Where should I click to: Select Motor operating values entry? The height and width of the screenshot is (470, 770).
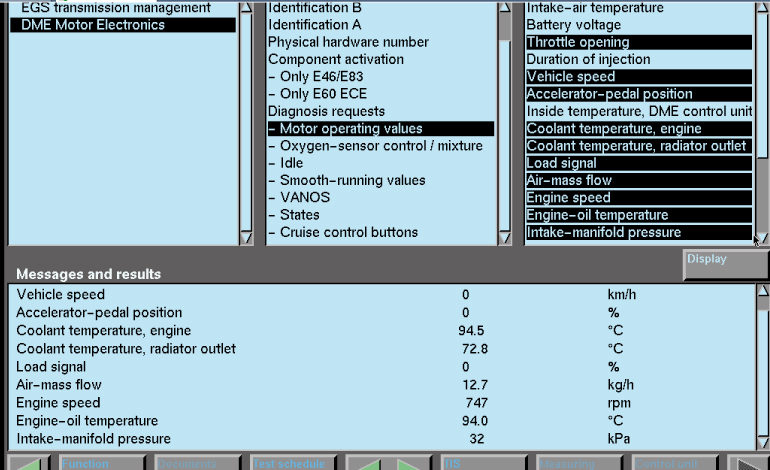coord(381,129)
